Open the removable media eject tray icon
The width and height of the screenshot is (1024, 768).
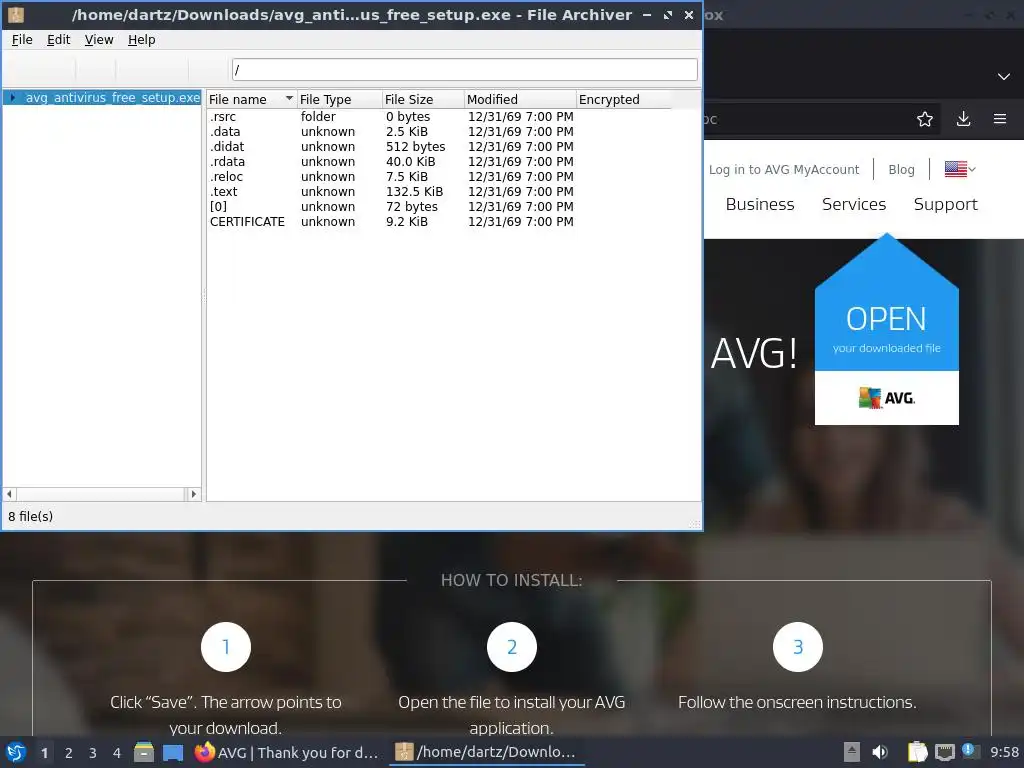coord(852,752)
